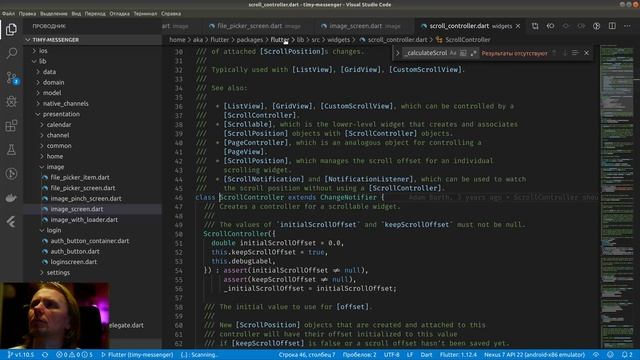Viewport: 640px width, 360px height.
Task: Click Flutter (timy-messenger) debug launch in the status bar
Action: (137, 355)
